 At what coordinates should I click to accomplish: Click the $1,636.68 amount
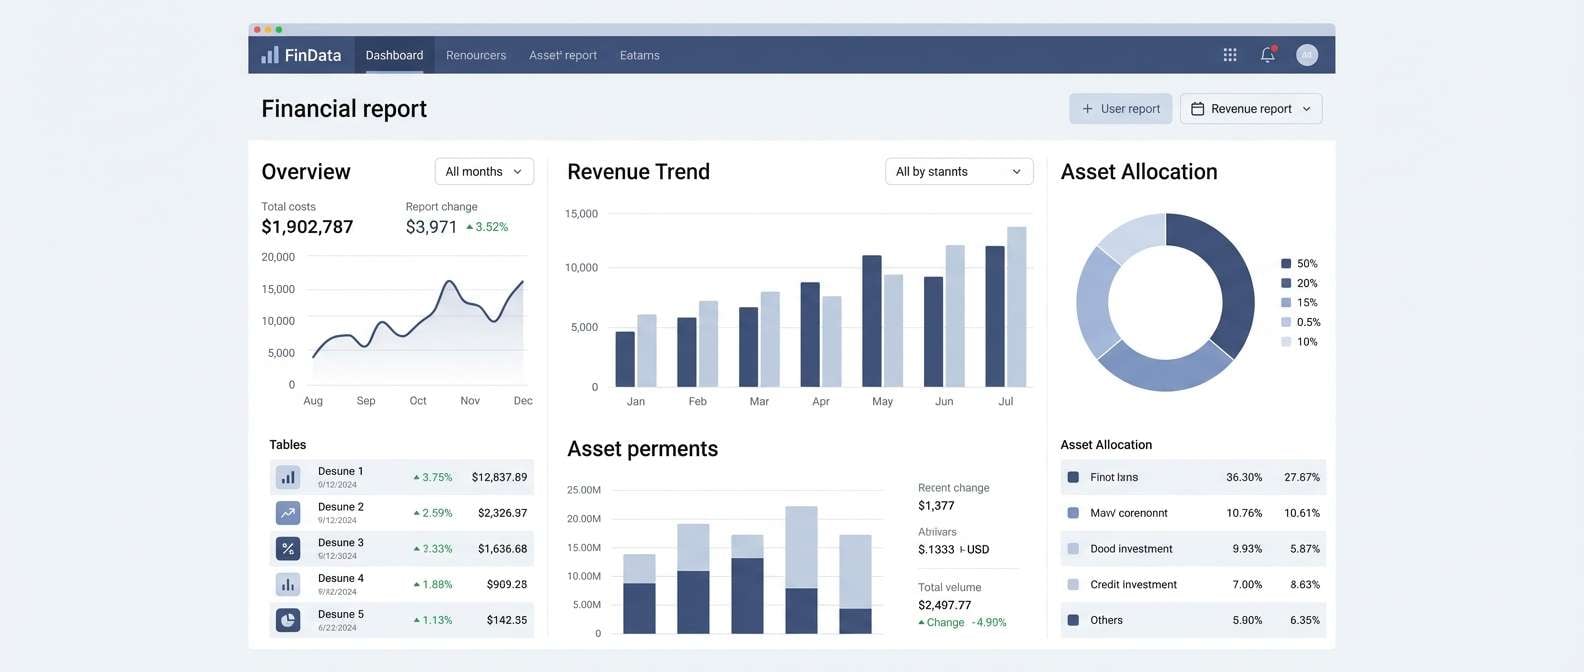click(x=502, y=549)
